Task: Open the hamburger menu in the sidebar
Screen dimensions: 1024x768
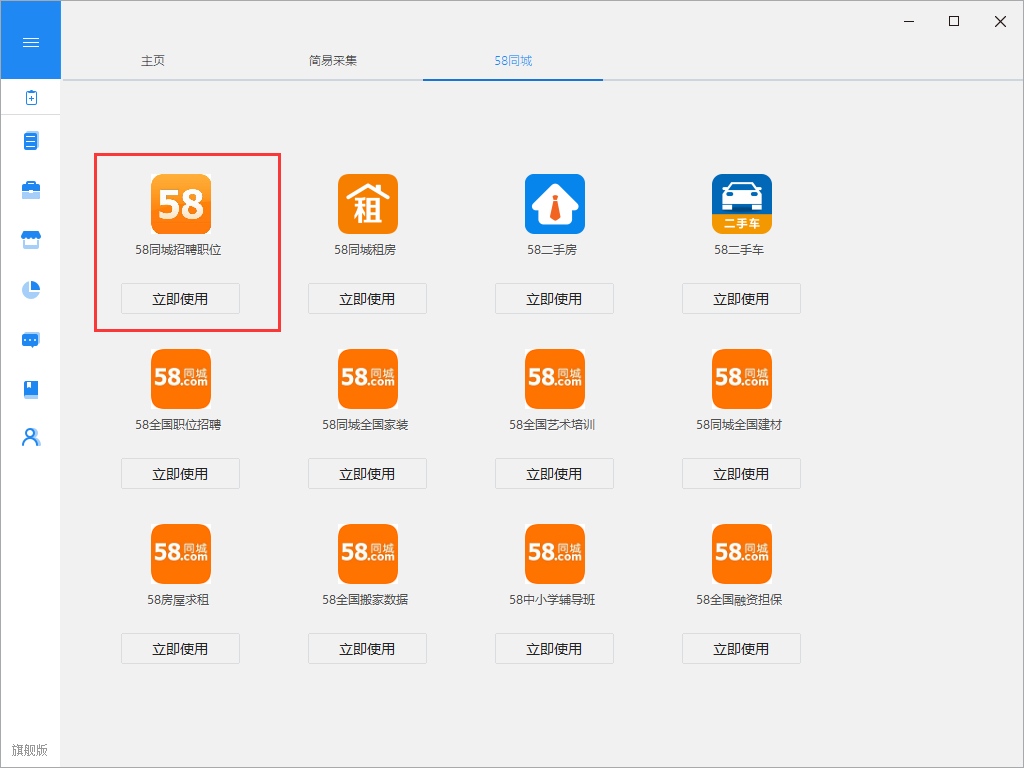Action: [x=31, y=42]
